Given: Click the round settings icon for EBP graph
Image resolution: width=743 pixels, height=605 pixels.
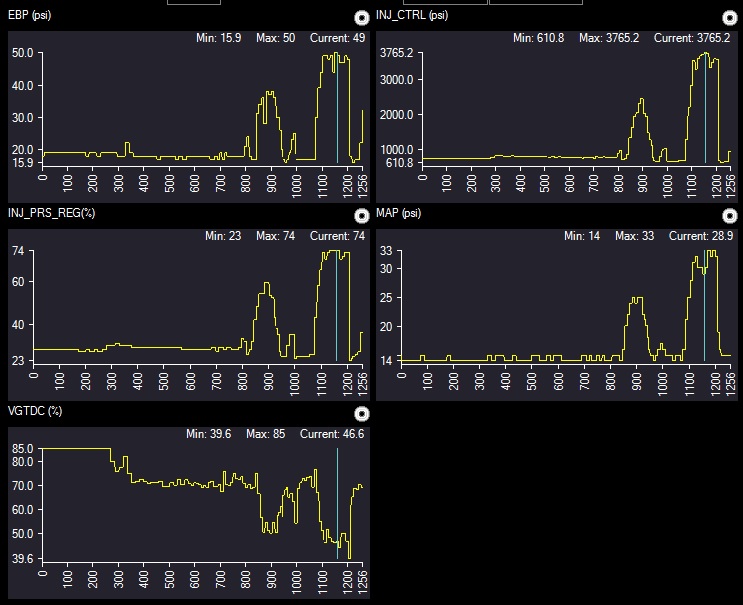Looking at the screenshot, I should [362, 17].
